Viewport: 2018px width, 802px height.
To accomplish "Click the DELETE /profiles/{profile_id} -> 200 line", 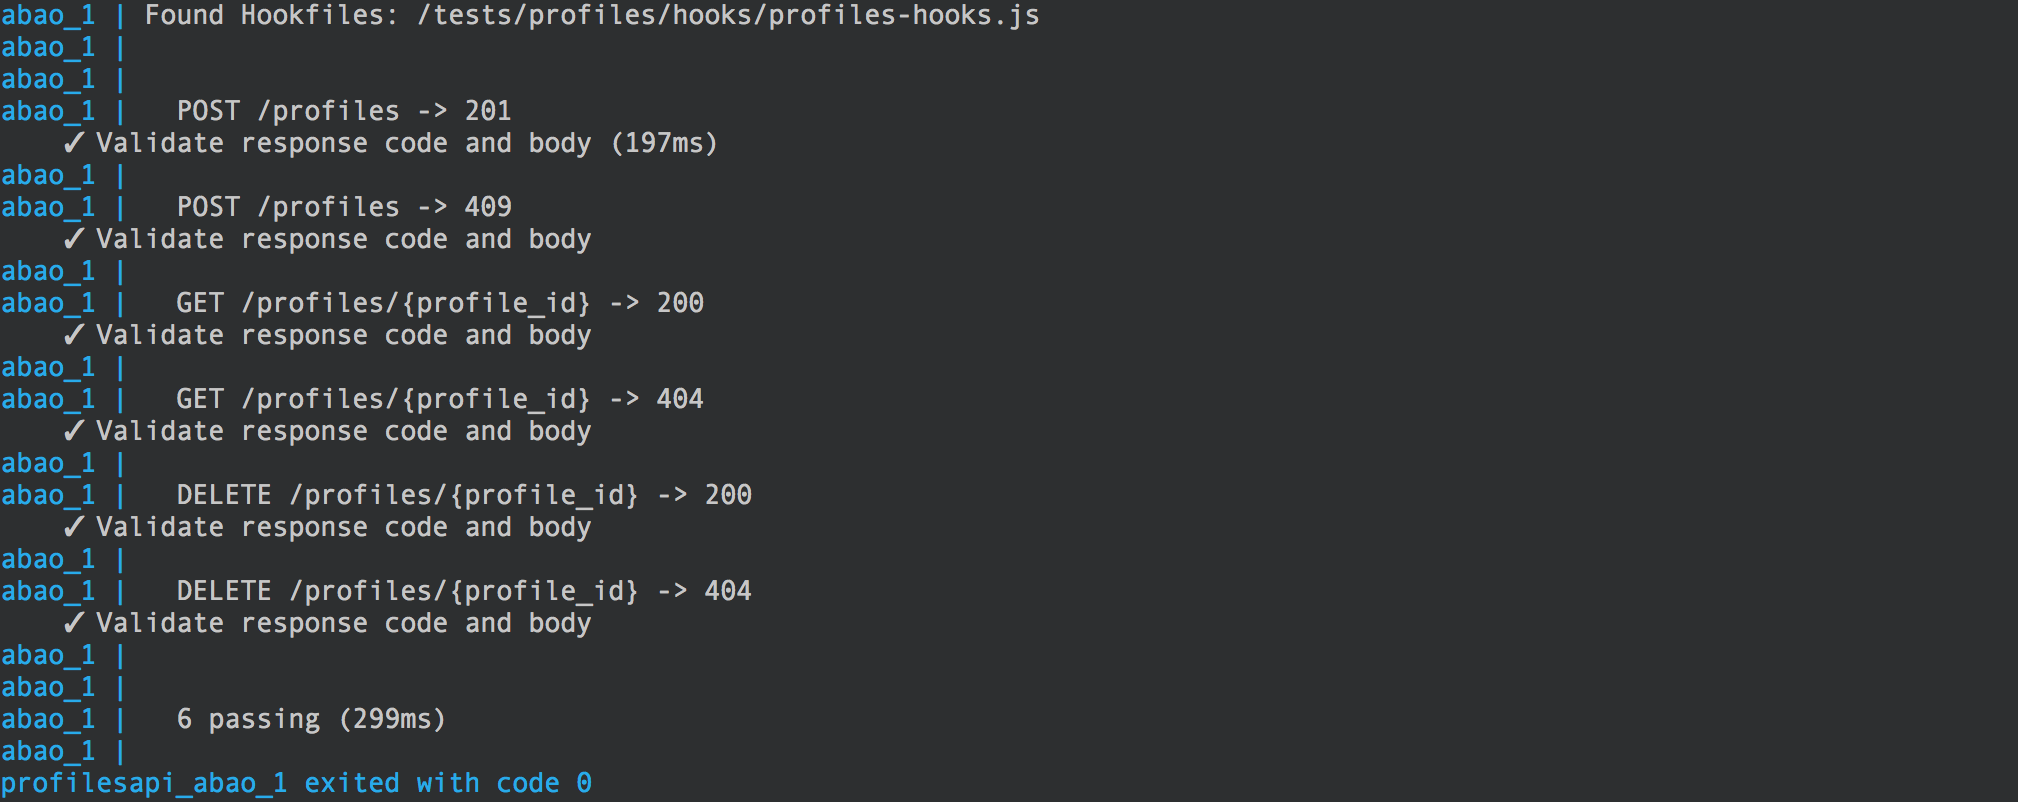I will point(464,495).
